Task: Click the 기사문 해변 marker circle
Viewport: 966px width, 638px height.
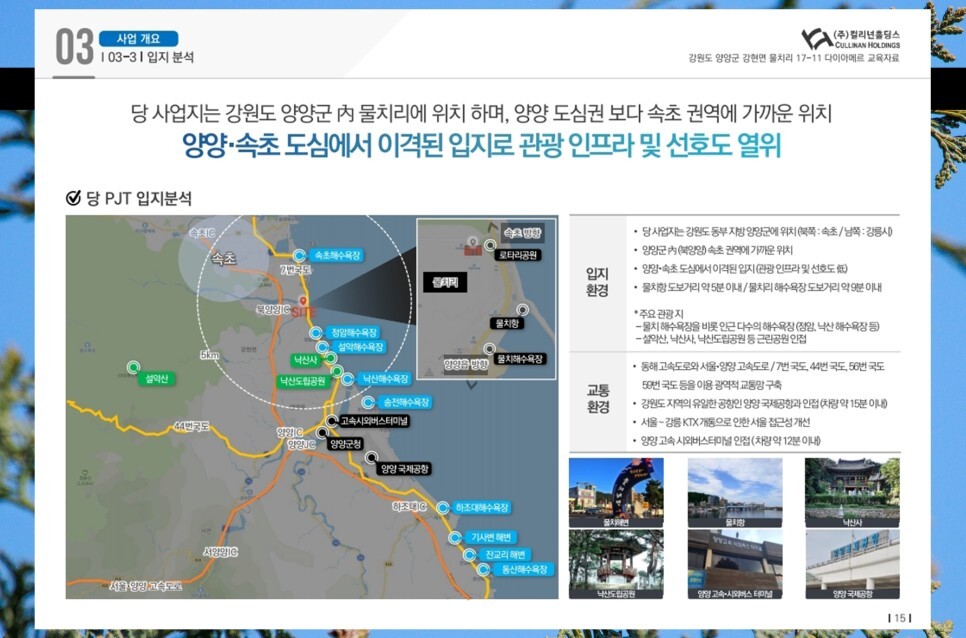Action: pyautogui.click(x=455, y=538)
